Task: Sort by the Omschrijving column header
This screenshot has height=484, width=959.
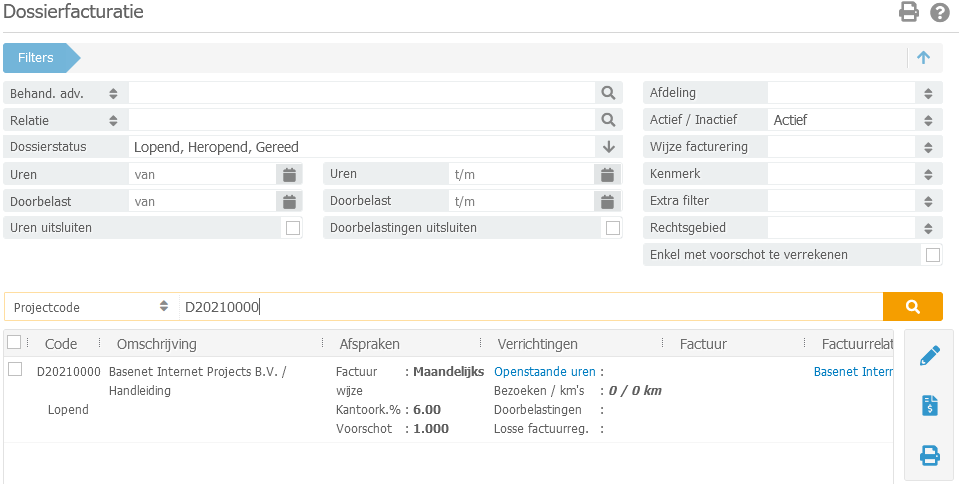Action: (x=157, y=344)
